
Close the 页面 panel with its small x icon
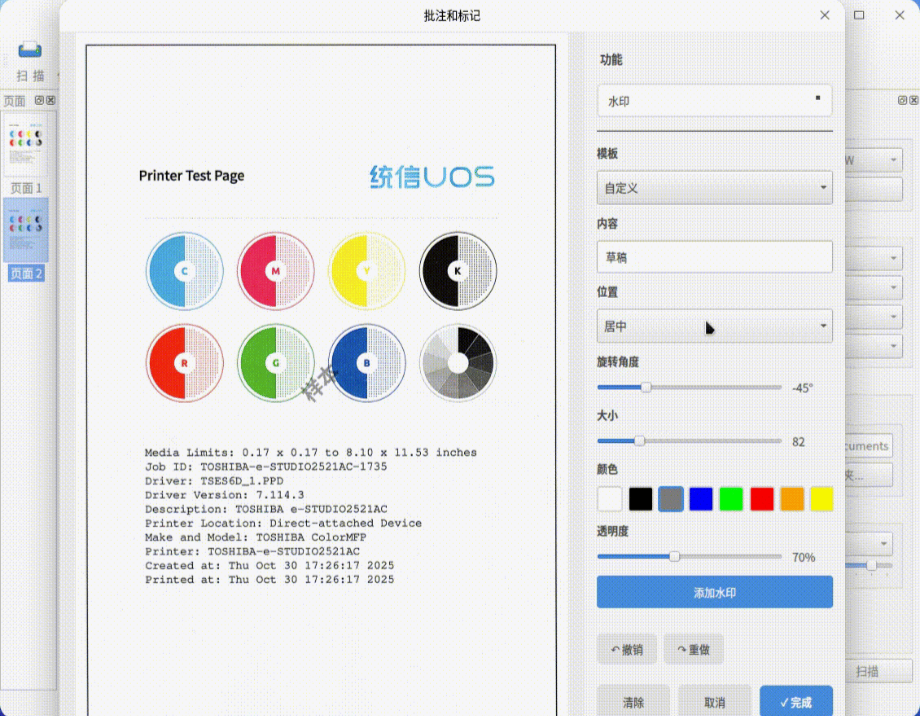tap(51, 100)
